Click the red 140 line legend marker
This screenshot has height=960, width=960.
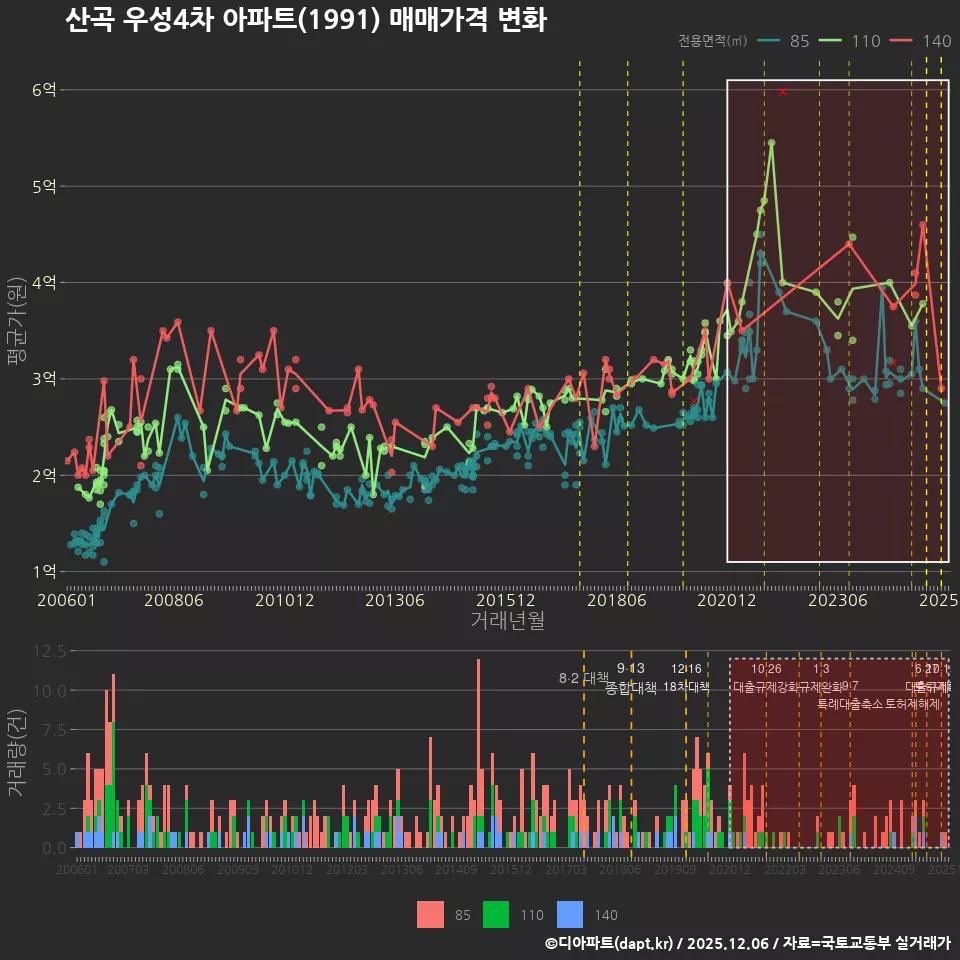pos(904,41)
